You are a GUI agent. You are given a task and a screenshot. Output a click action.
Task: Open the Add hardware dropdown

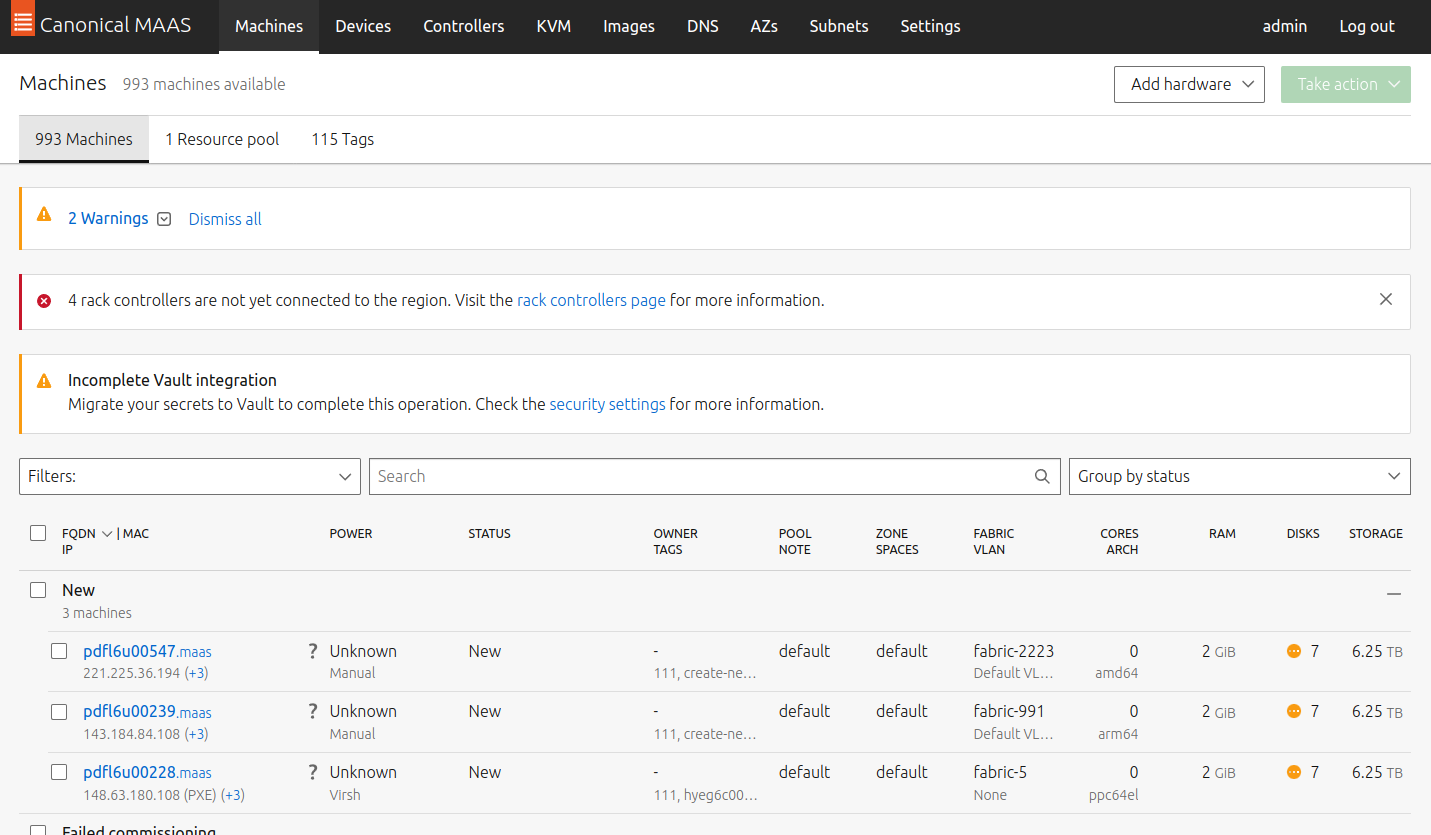pos(1189,84)
